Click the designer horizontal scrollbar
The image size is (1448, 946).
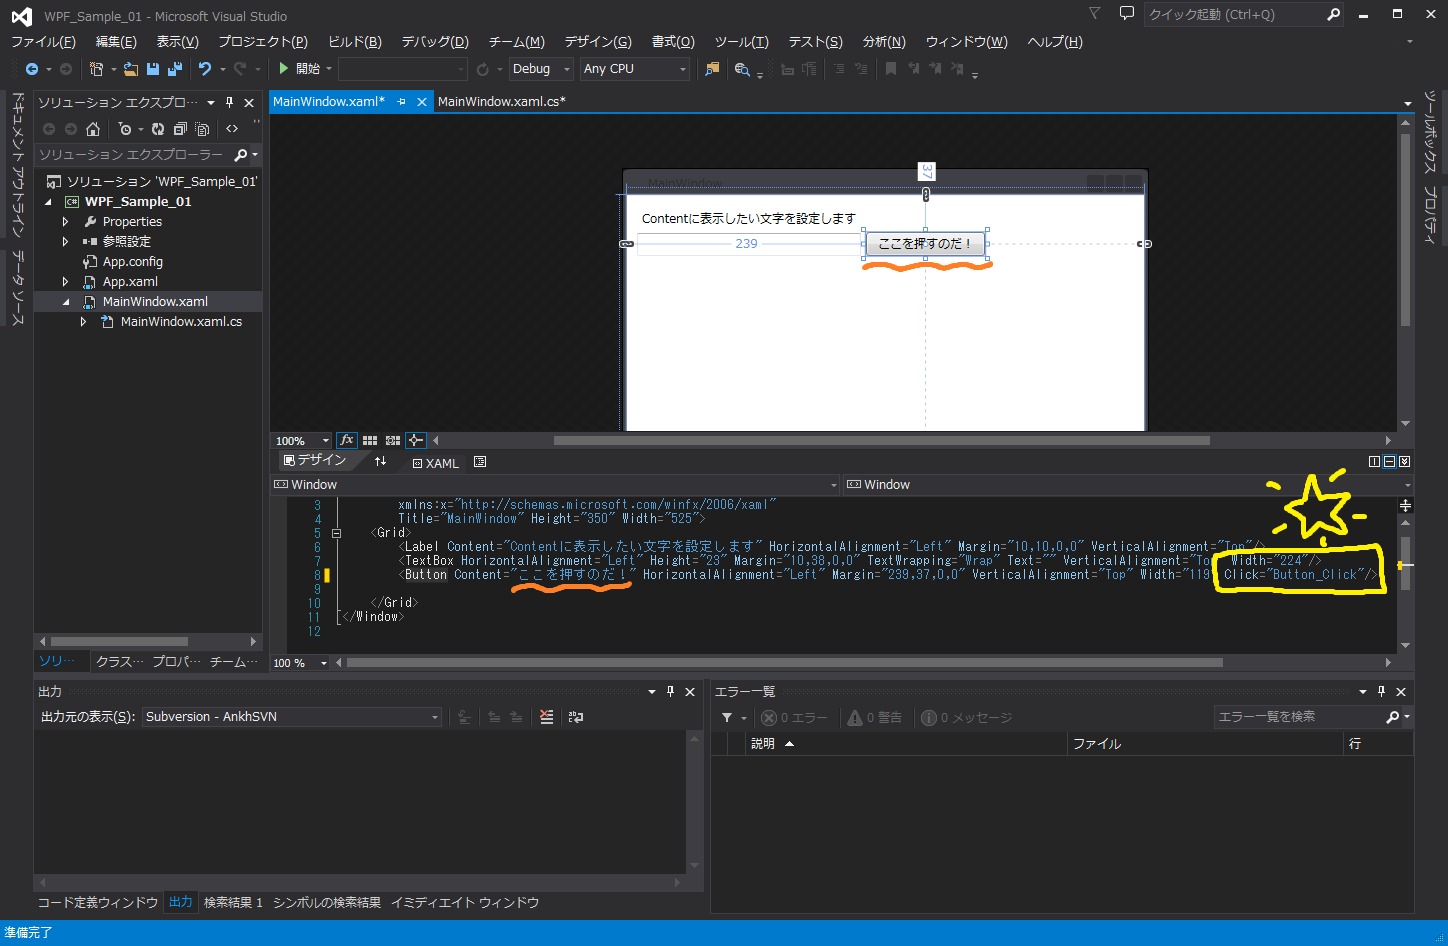[882, 441]
